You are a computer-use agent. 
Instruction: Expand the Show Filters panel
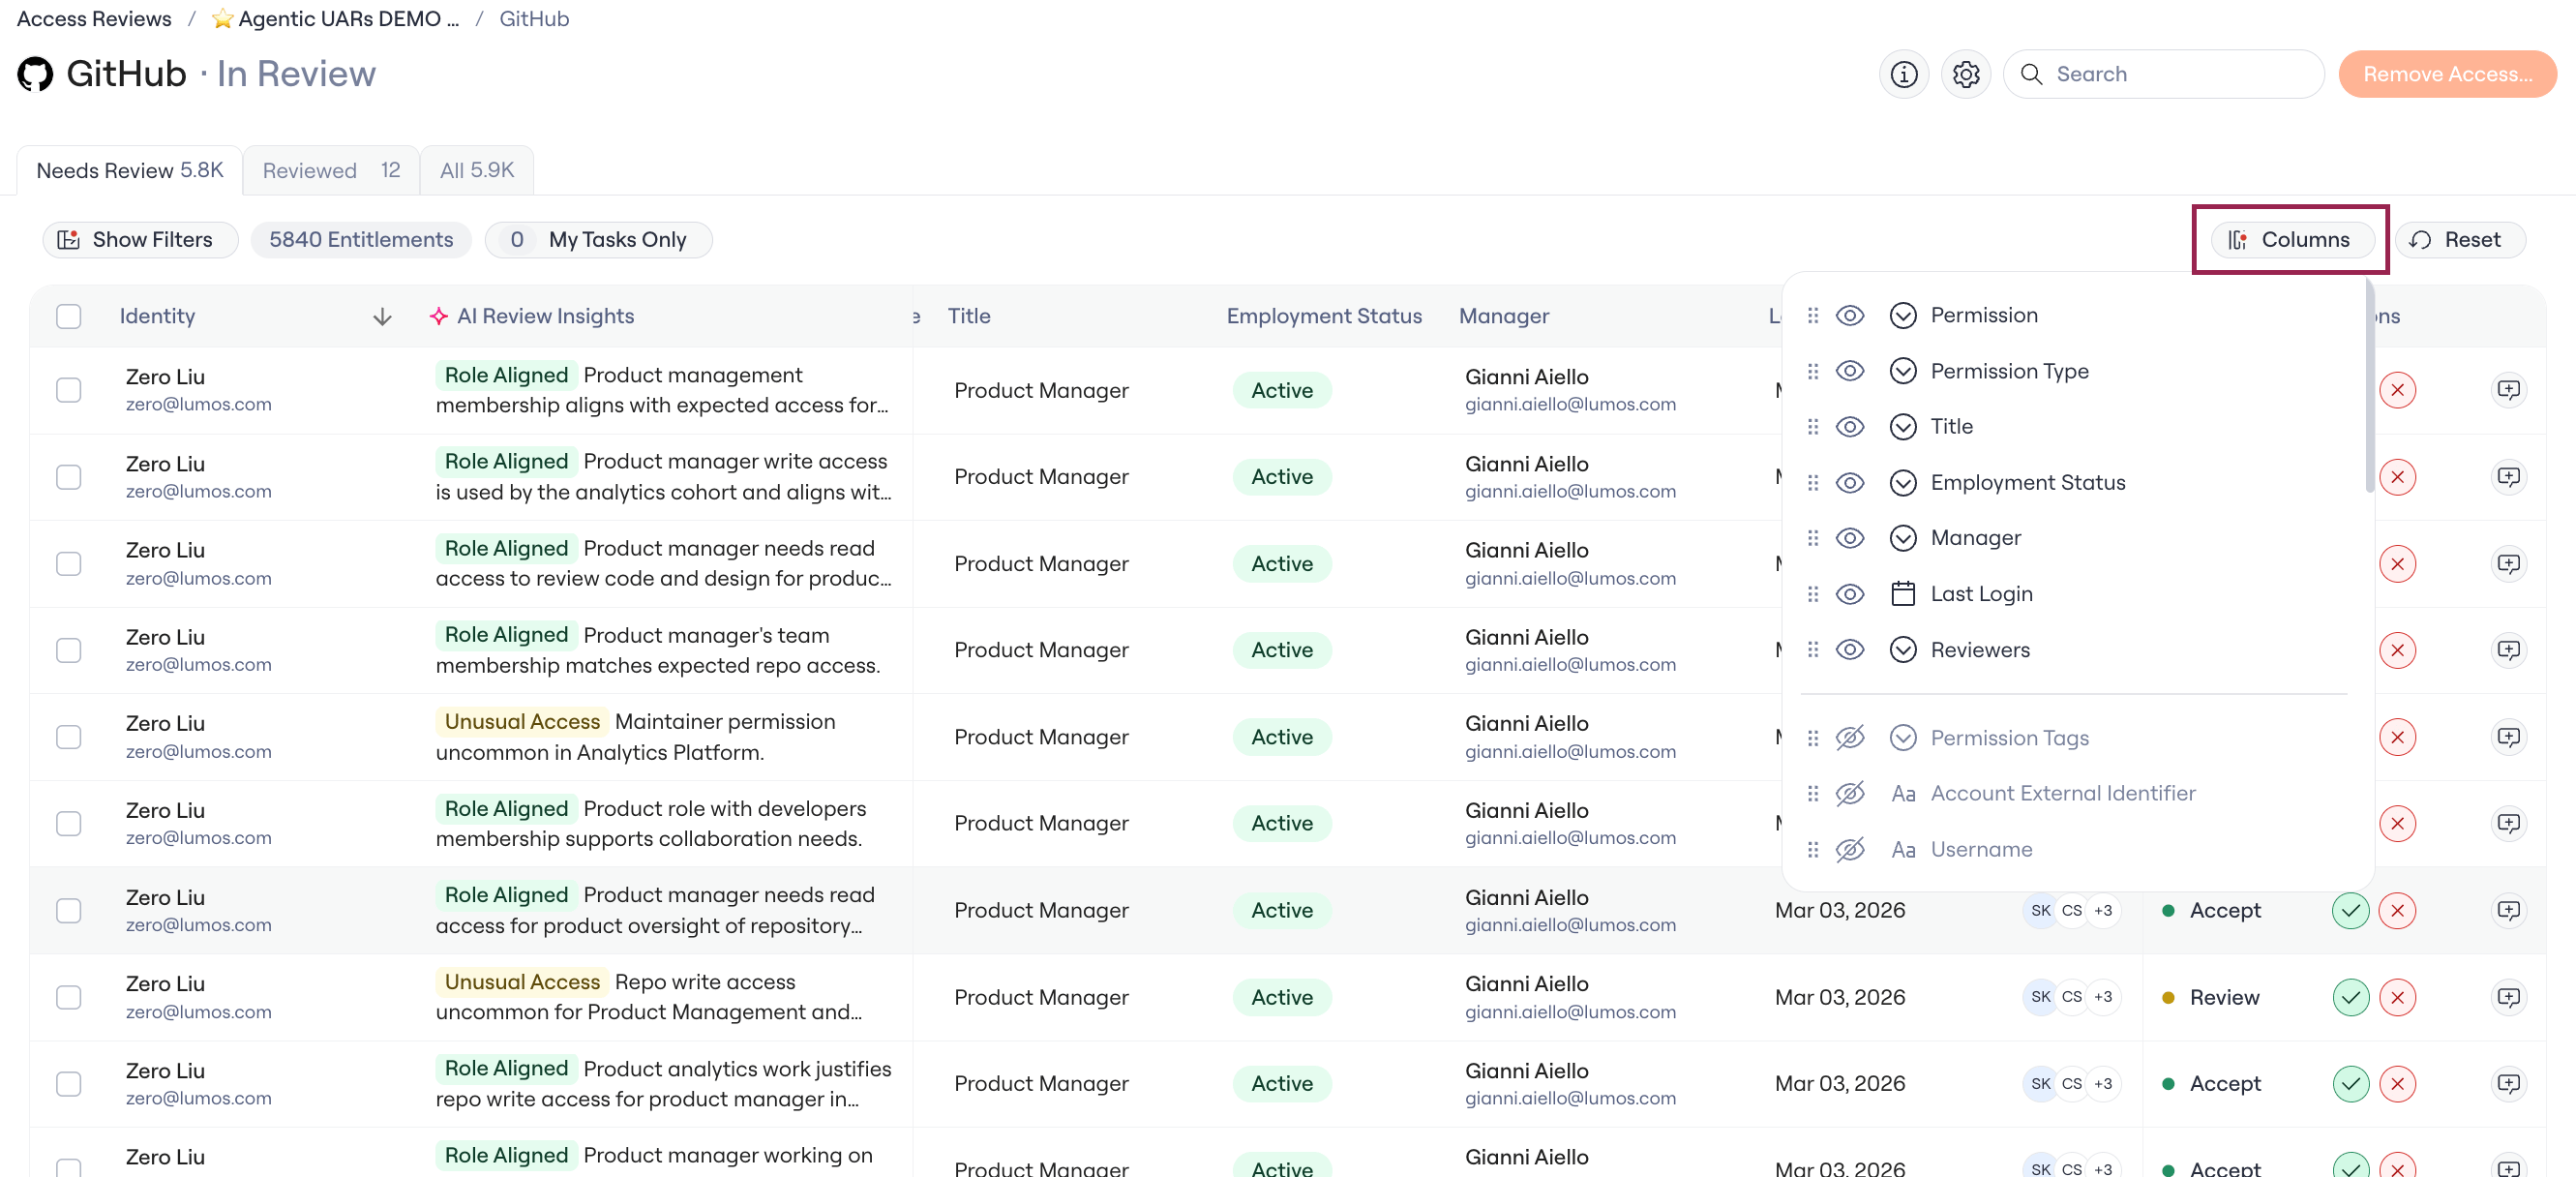[x=140, y=240]
